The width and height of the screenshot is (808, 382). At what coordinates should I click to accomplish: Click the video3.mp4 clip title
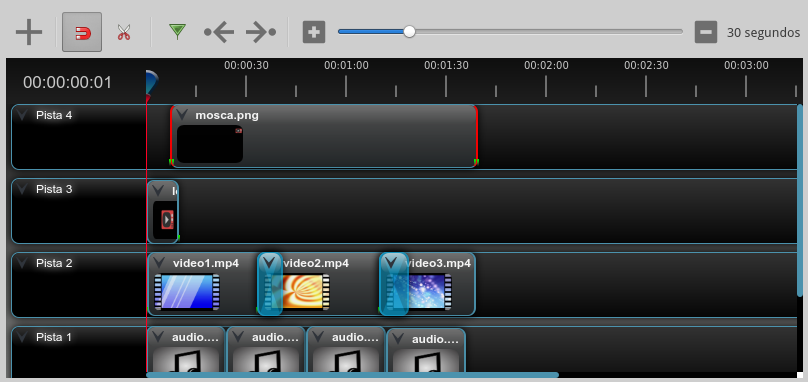pos(438,263)
